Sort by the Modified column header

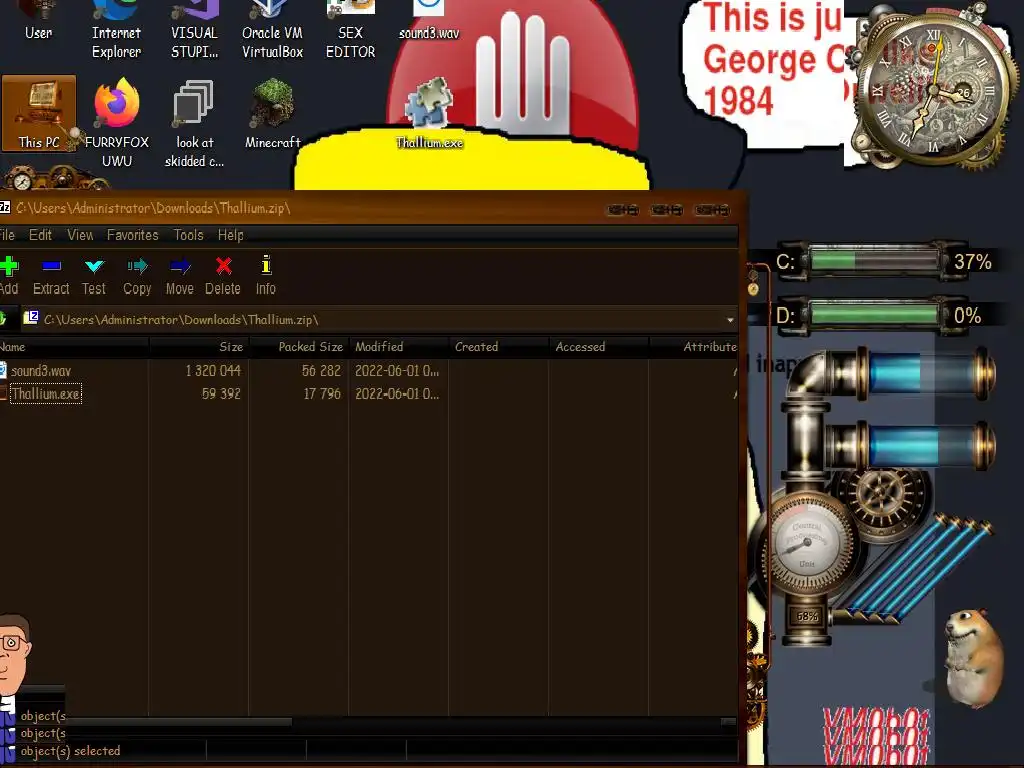(399, 347)
